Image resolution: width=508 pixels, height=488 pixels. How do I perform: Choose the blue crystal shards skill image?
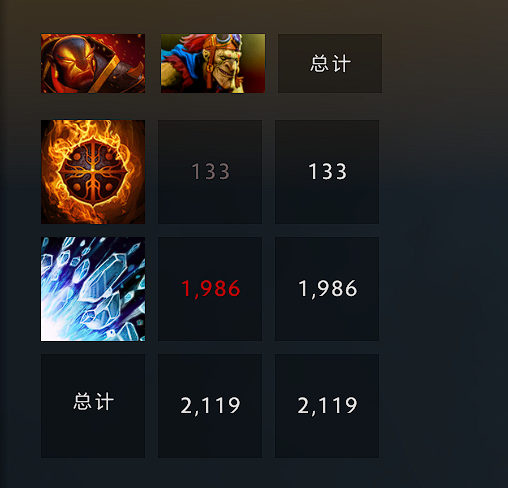click(93, 289)
